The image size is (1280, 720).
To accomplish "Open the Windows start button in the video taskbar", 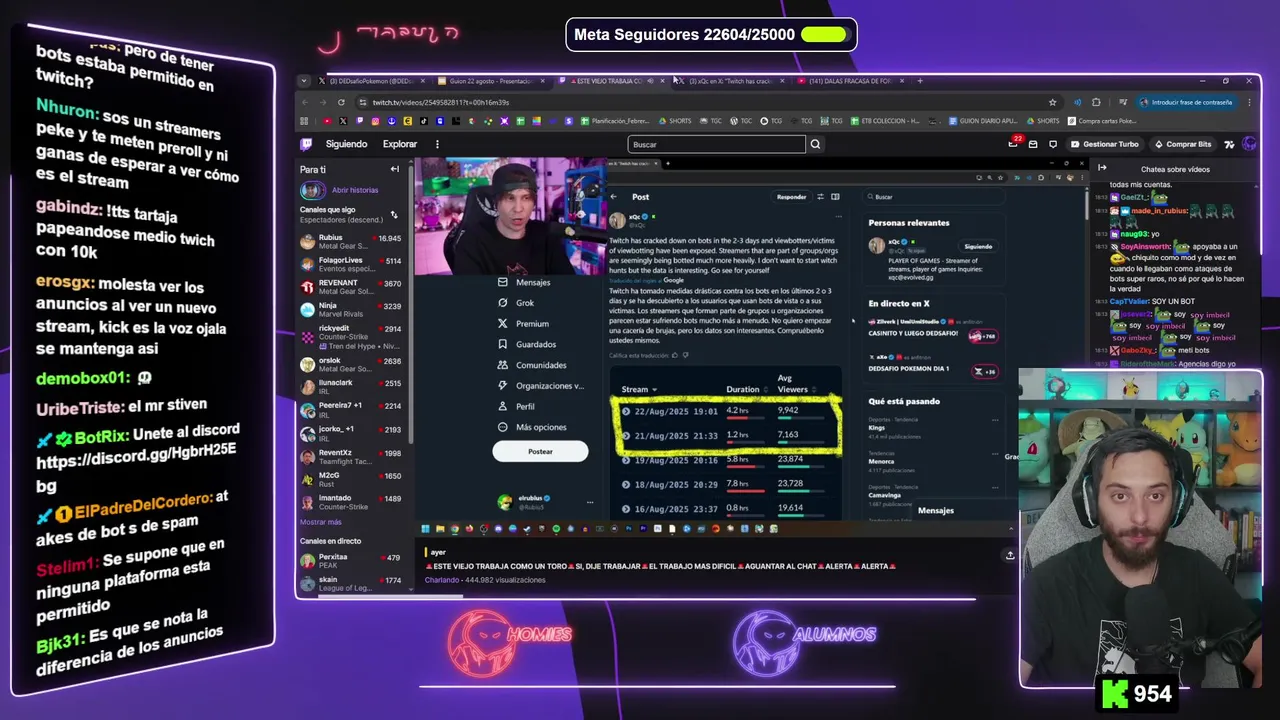I will pyautogui.click(x=425, y=528).
